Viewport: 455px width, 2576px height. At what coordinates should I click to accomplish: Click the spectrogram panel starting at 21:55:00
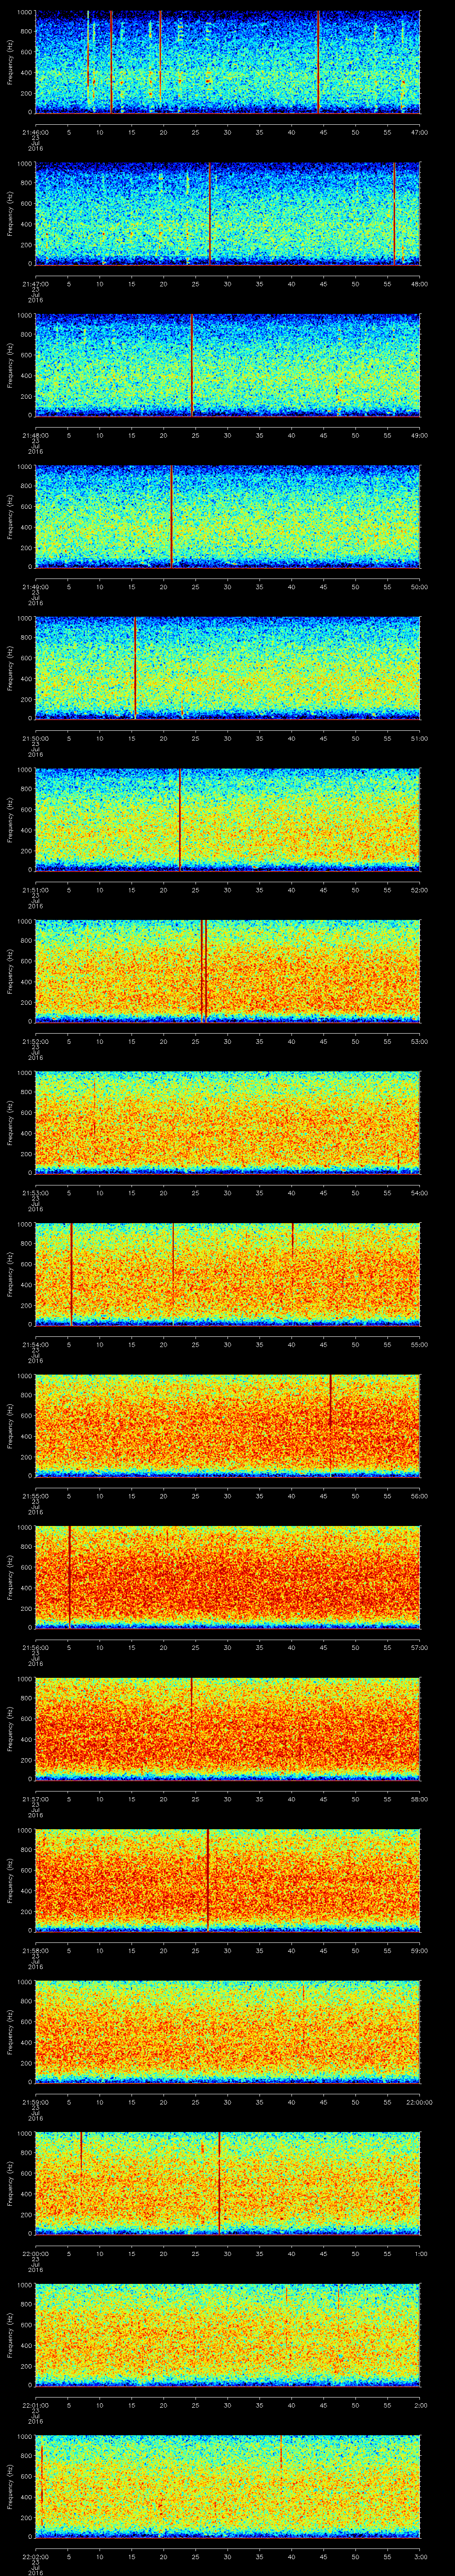pyautogui.click(x=228, y=1427)
